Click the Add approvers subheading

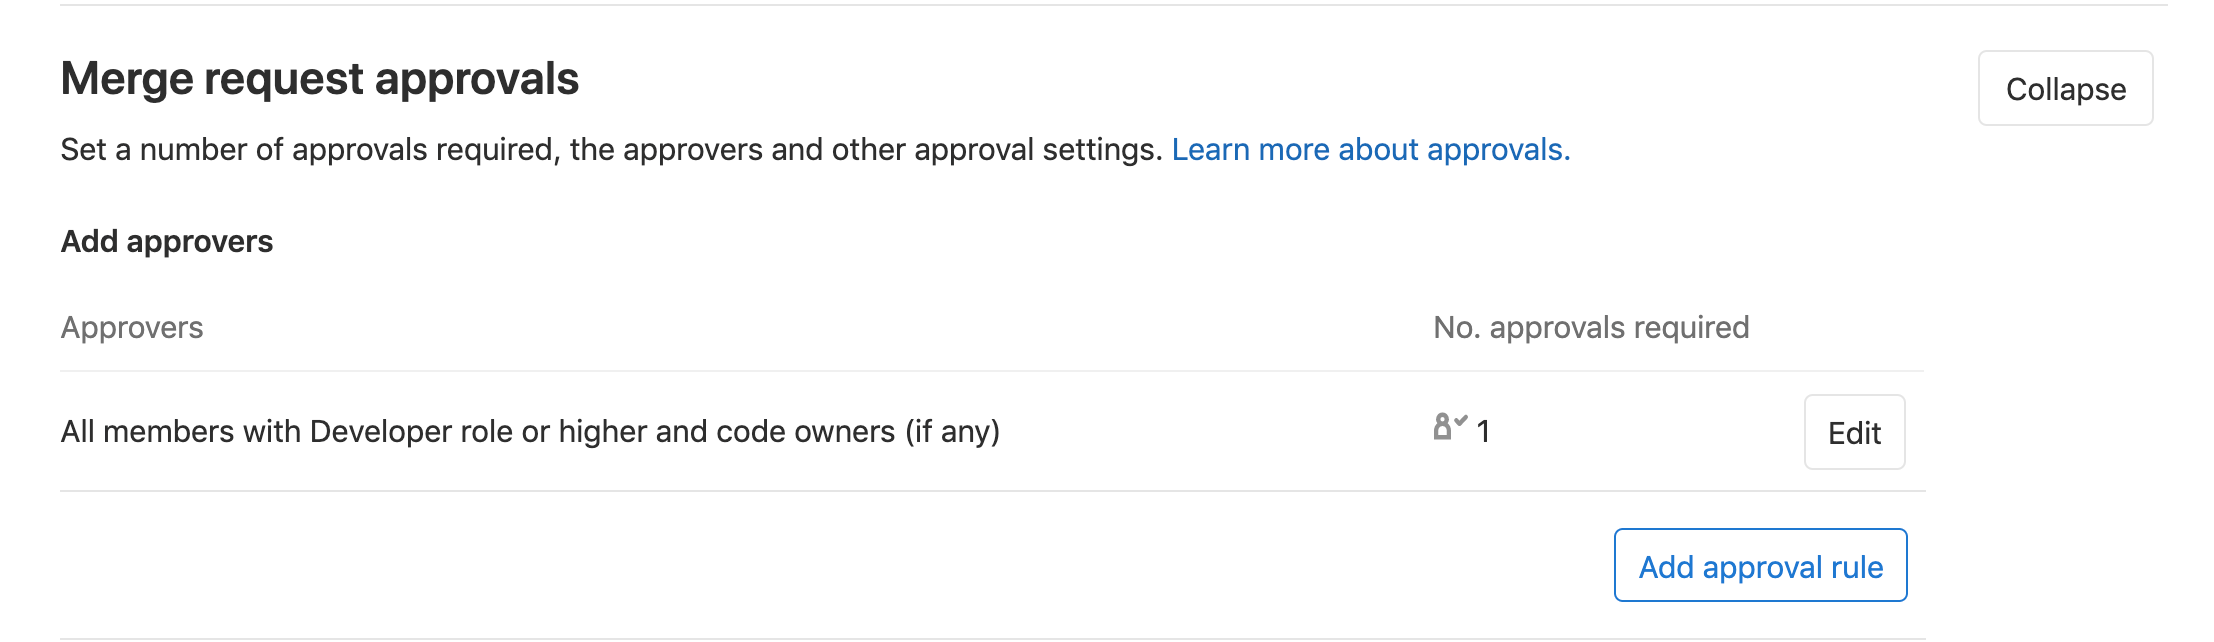pyautogui.click(x=167, y=241)
